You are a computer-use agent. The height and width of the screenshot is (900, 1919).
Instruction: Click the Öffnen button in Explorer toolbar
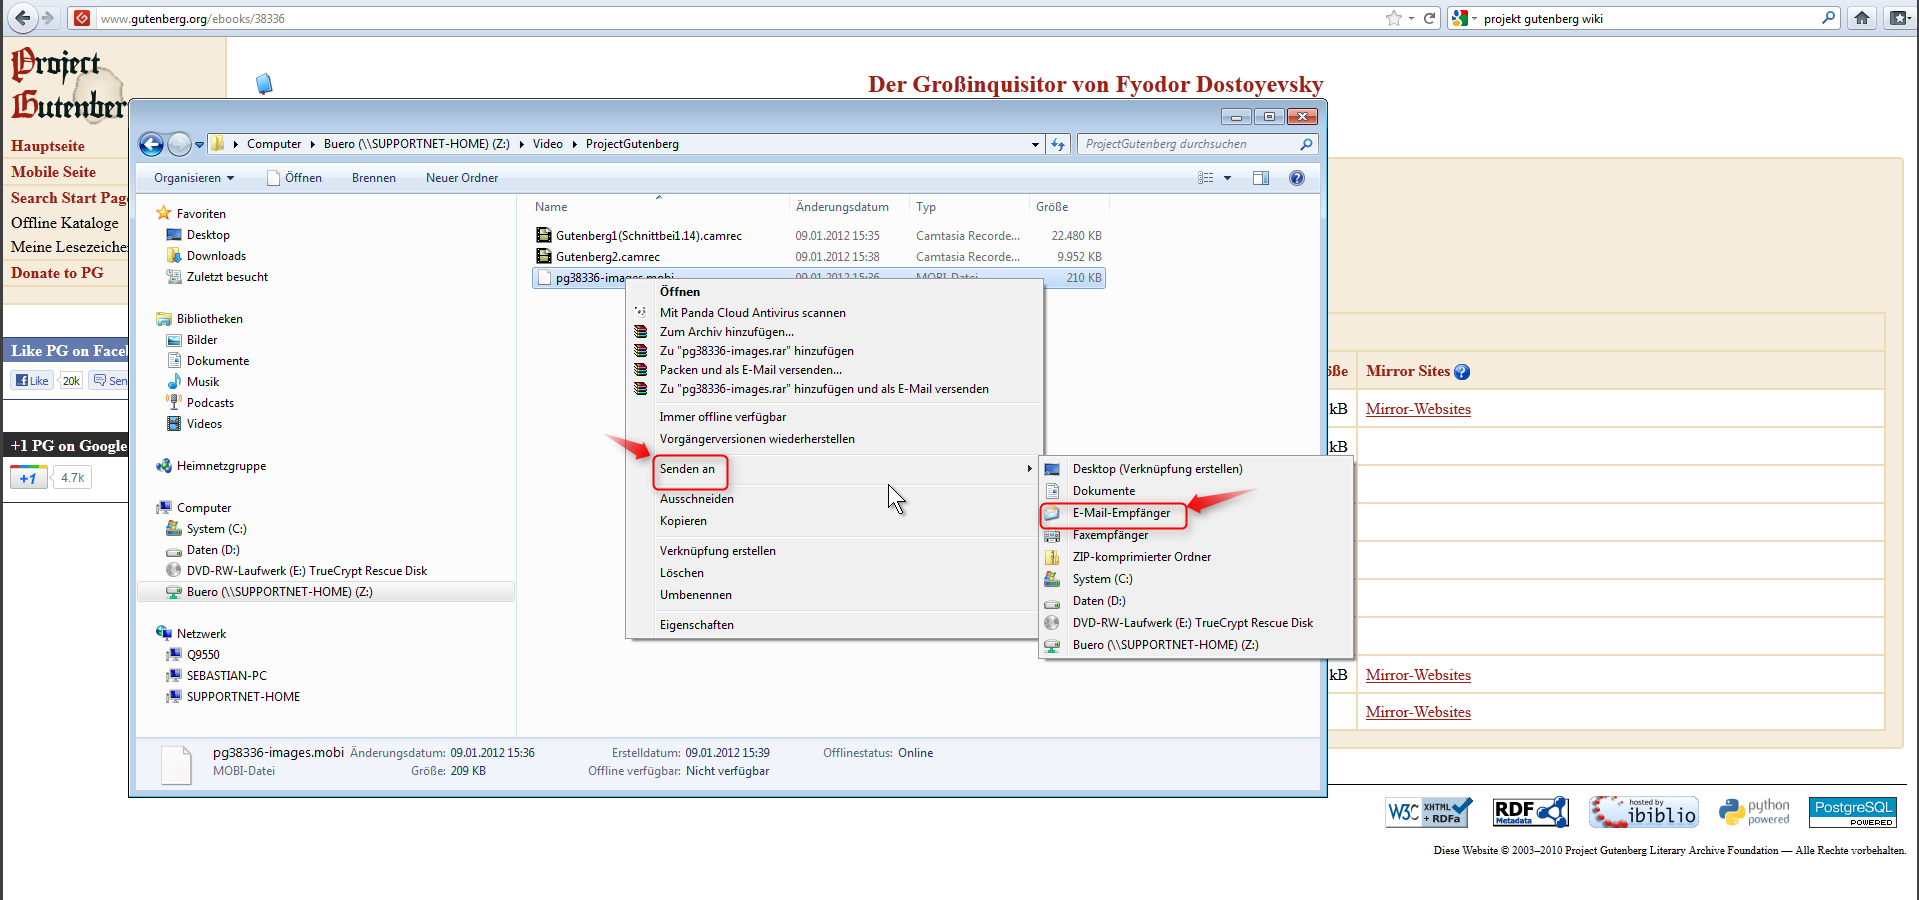coord(295,178)
